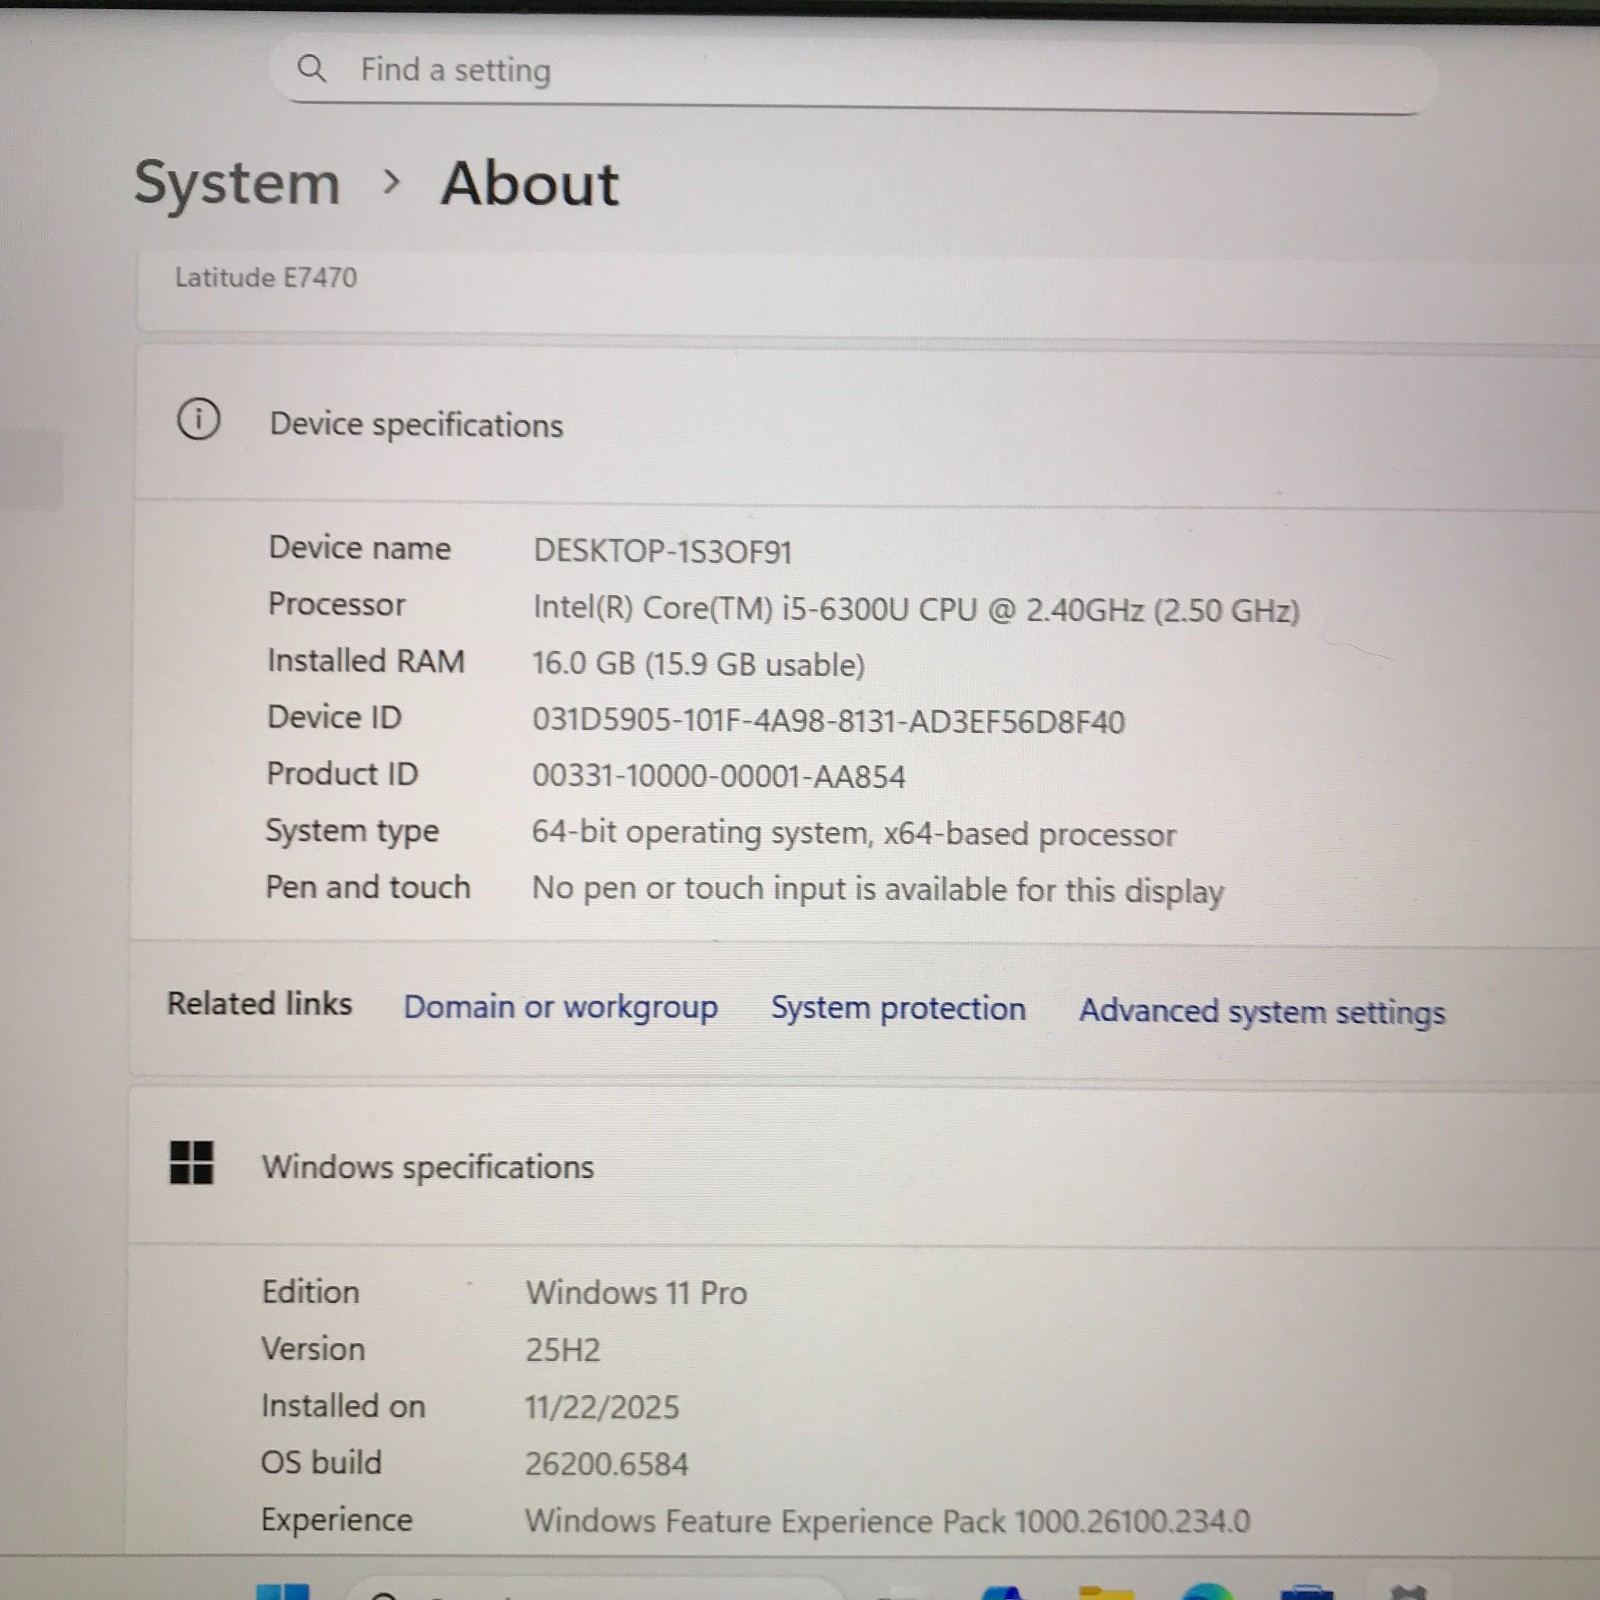Screen dimensions: 1600x1600
Task: Click the Device ID label
Action: pos(334,717)
